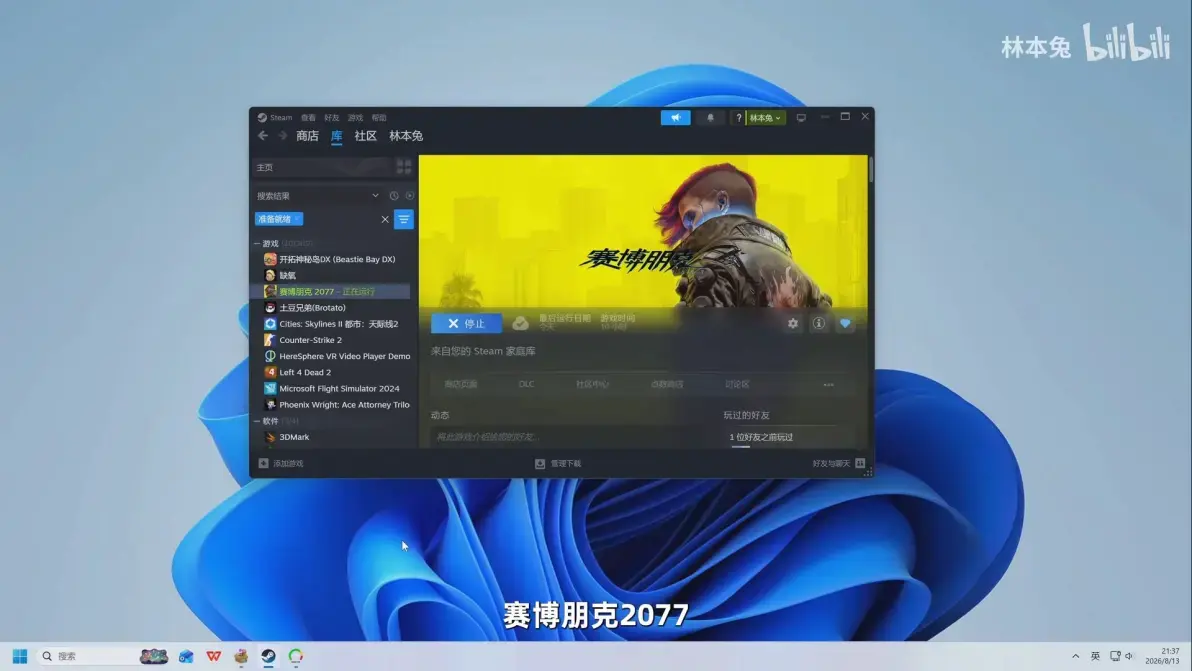This screenshot has height=671, width=1192.
Task: Open game settings gear icon
Action: tap(793, 324)
